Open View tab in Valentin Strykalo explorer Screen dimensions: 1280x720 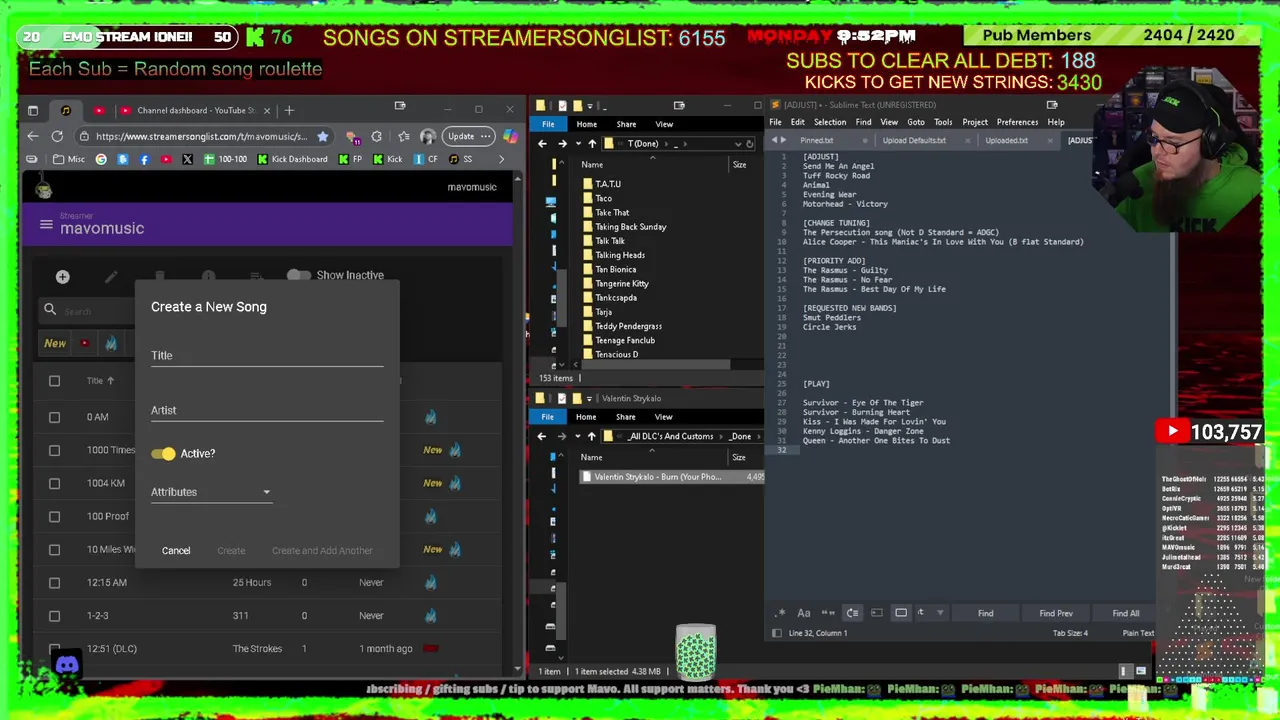(663, 417)
